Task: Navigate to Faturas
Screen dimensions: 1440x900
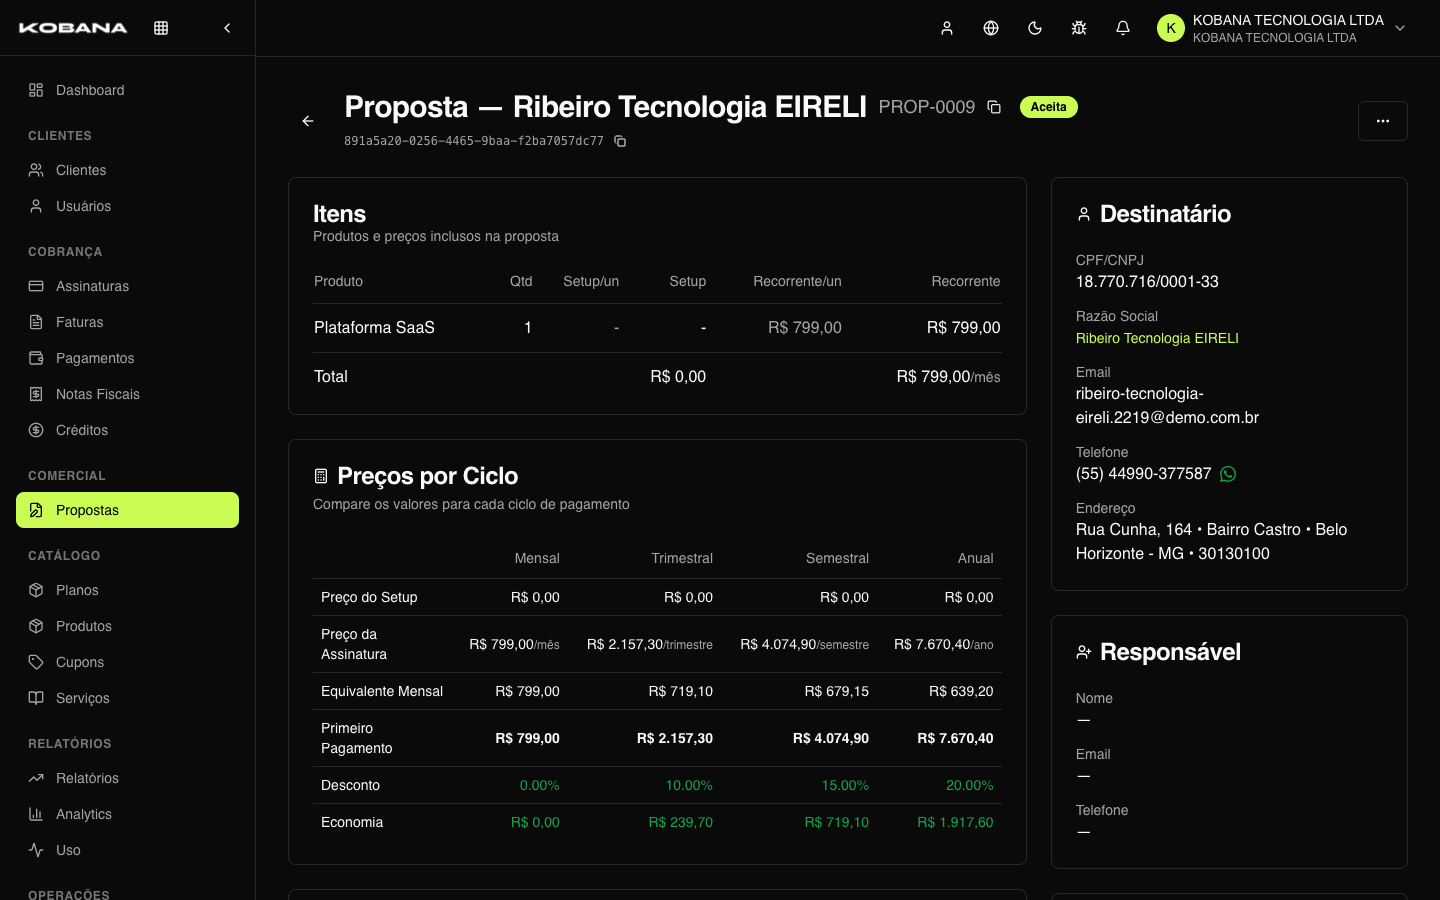Action: tap(128, 322)
